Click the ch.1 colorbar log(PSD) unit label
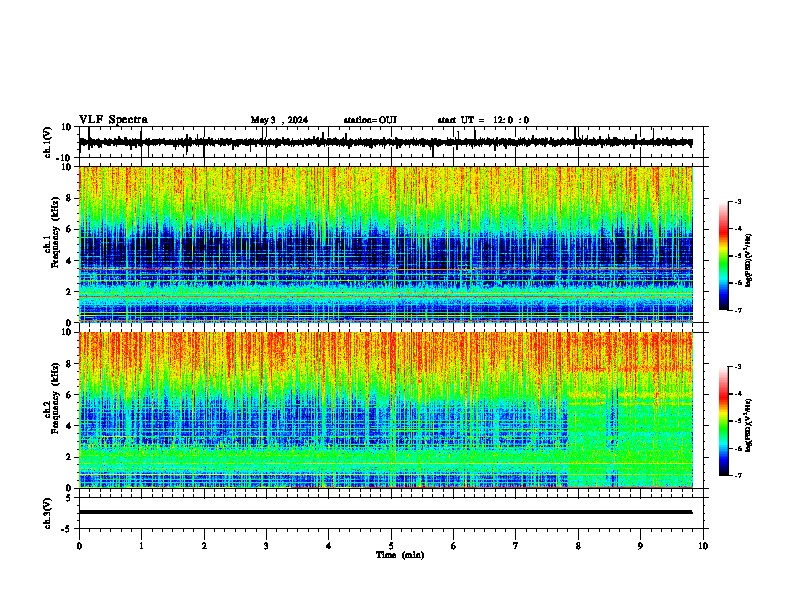 [x=749, y=260]
